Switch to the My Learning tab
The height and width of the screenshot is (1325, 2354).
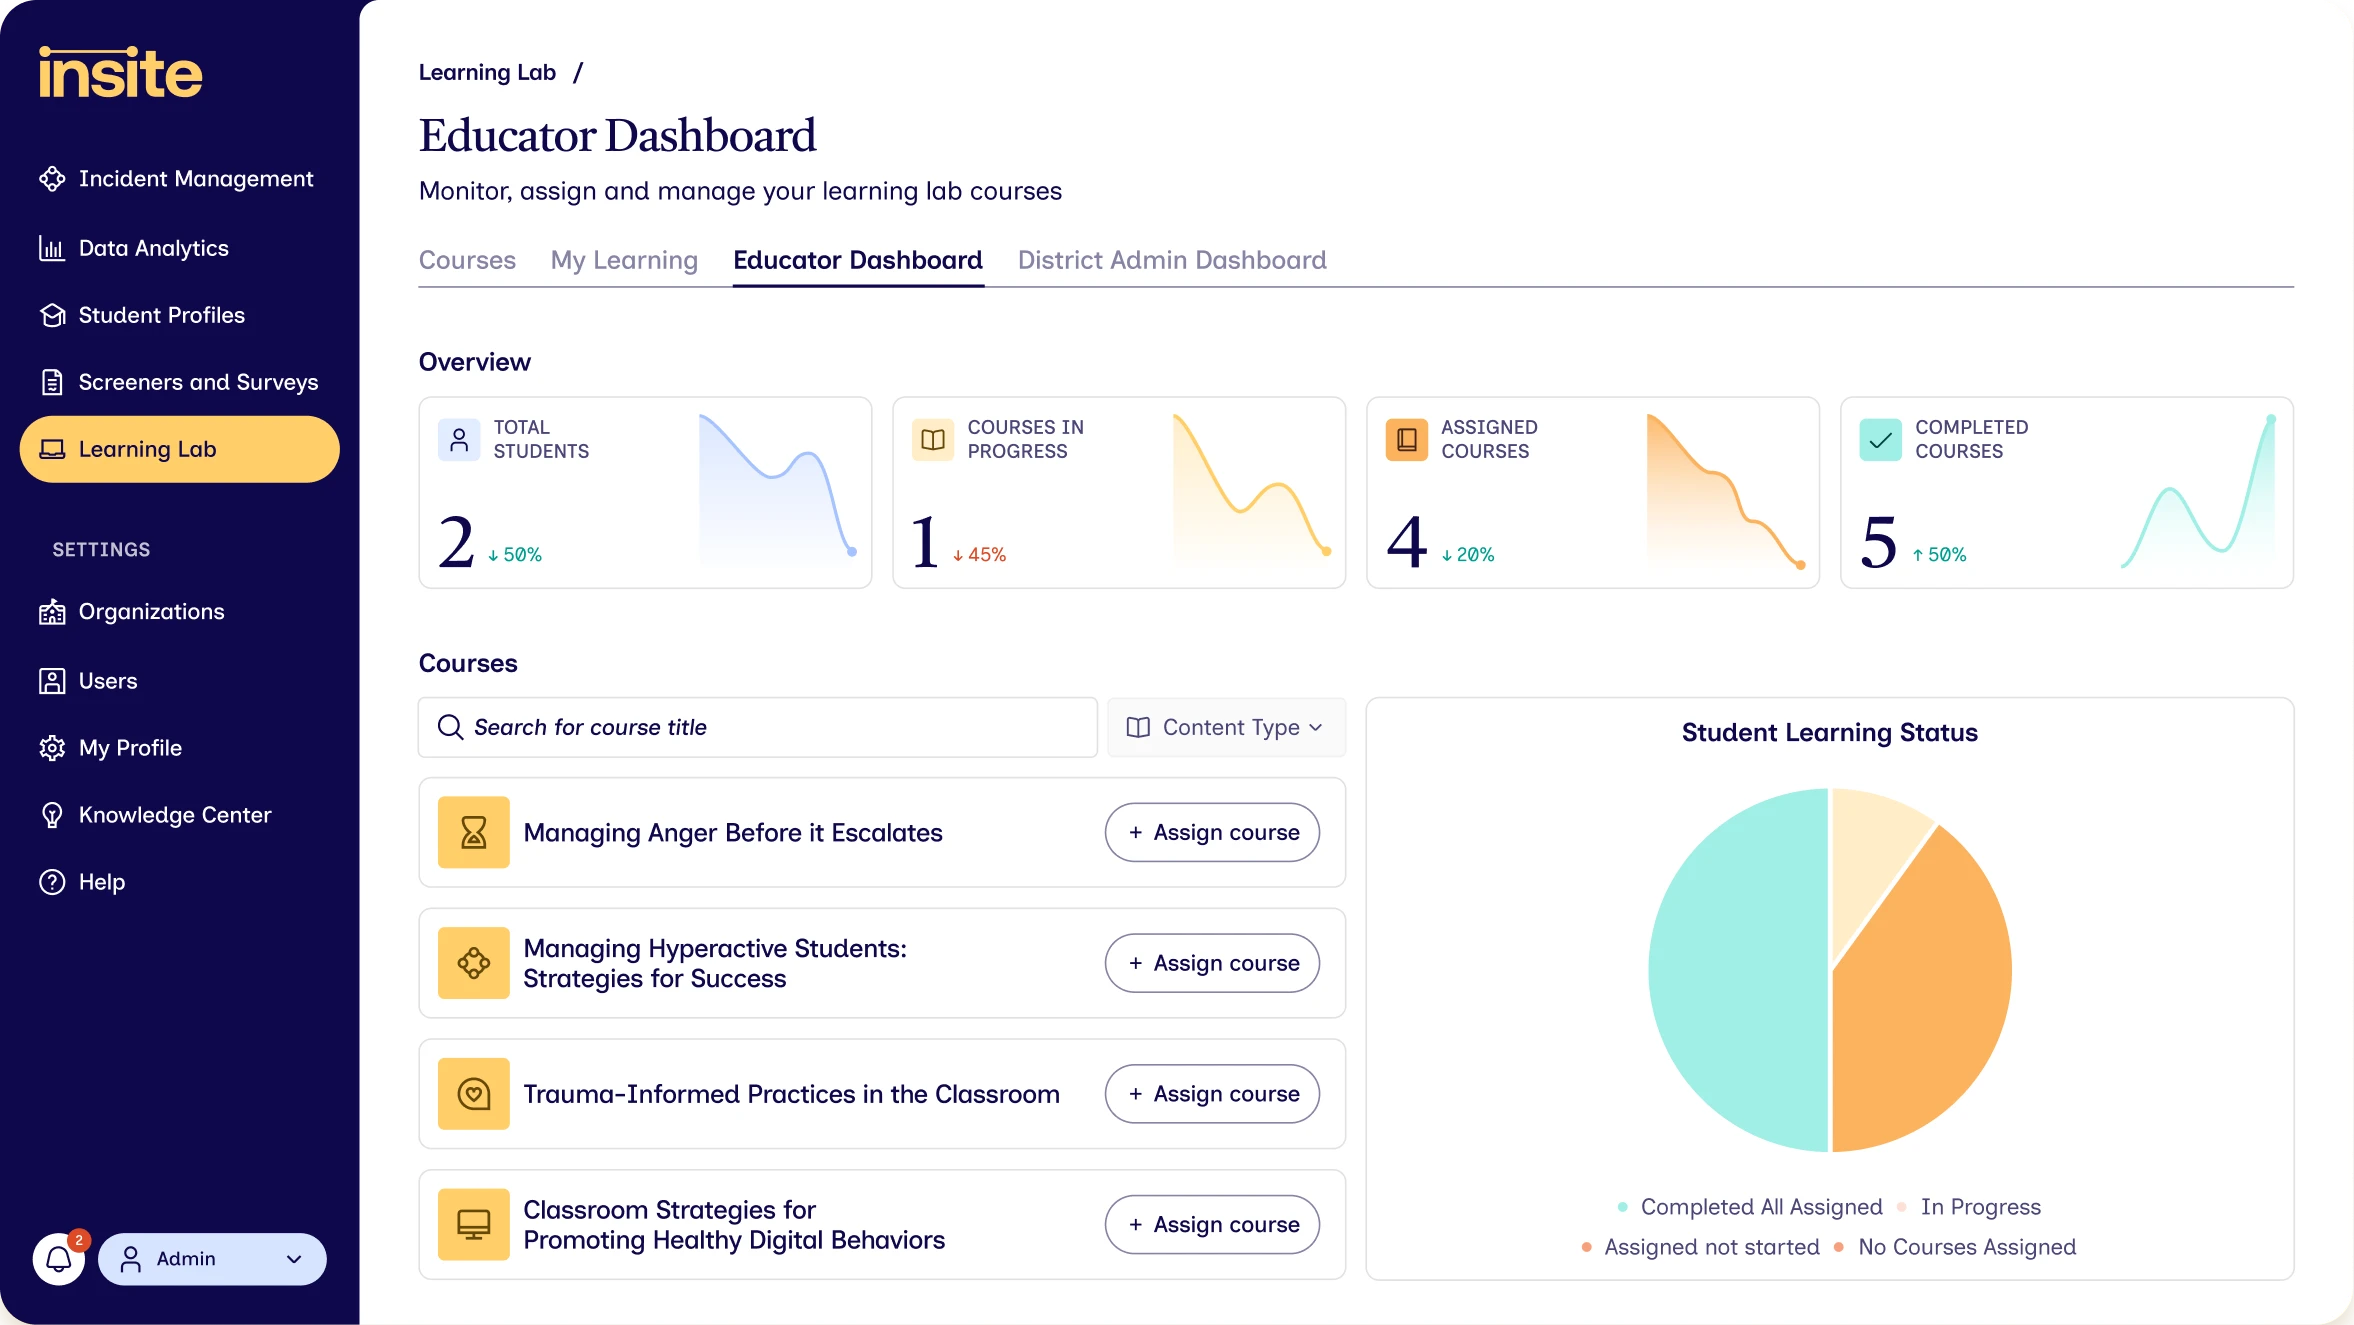pyautogui.click(x=624, y=260)
